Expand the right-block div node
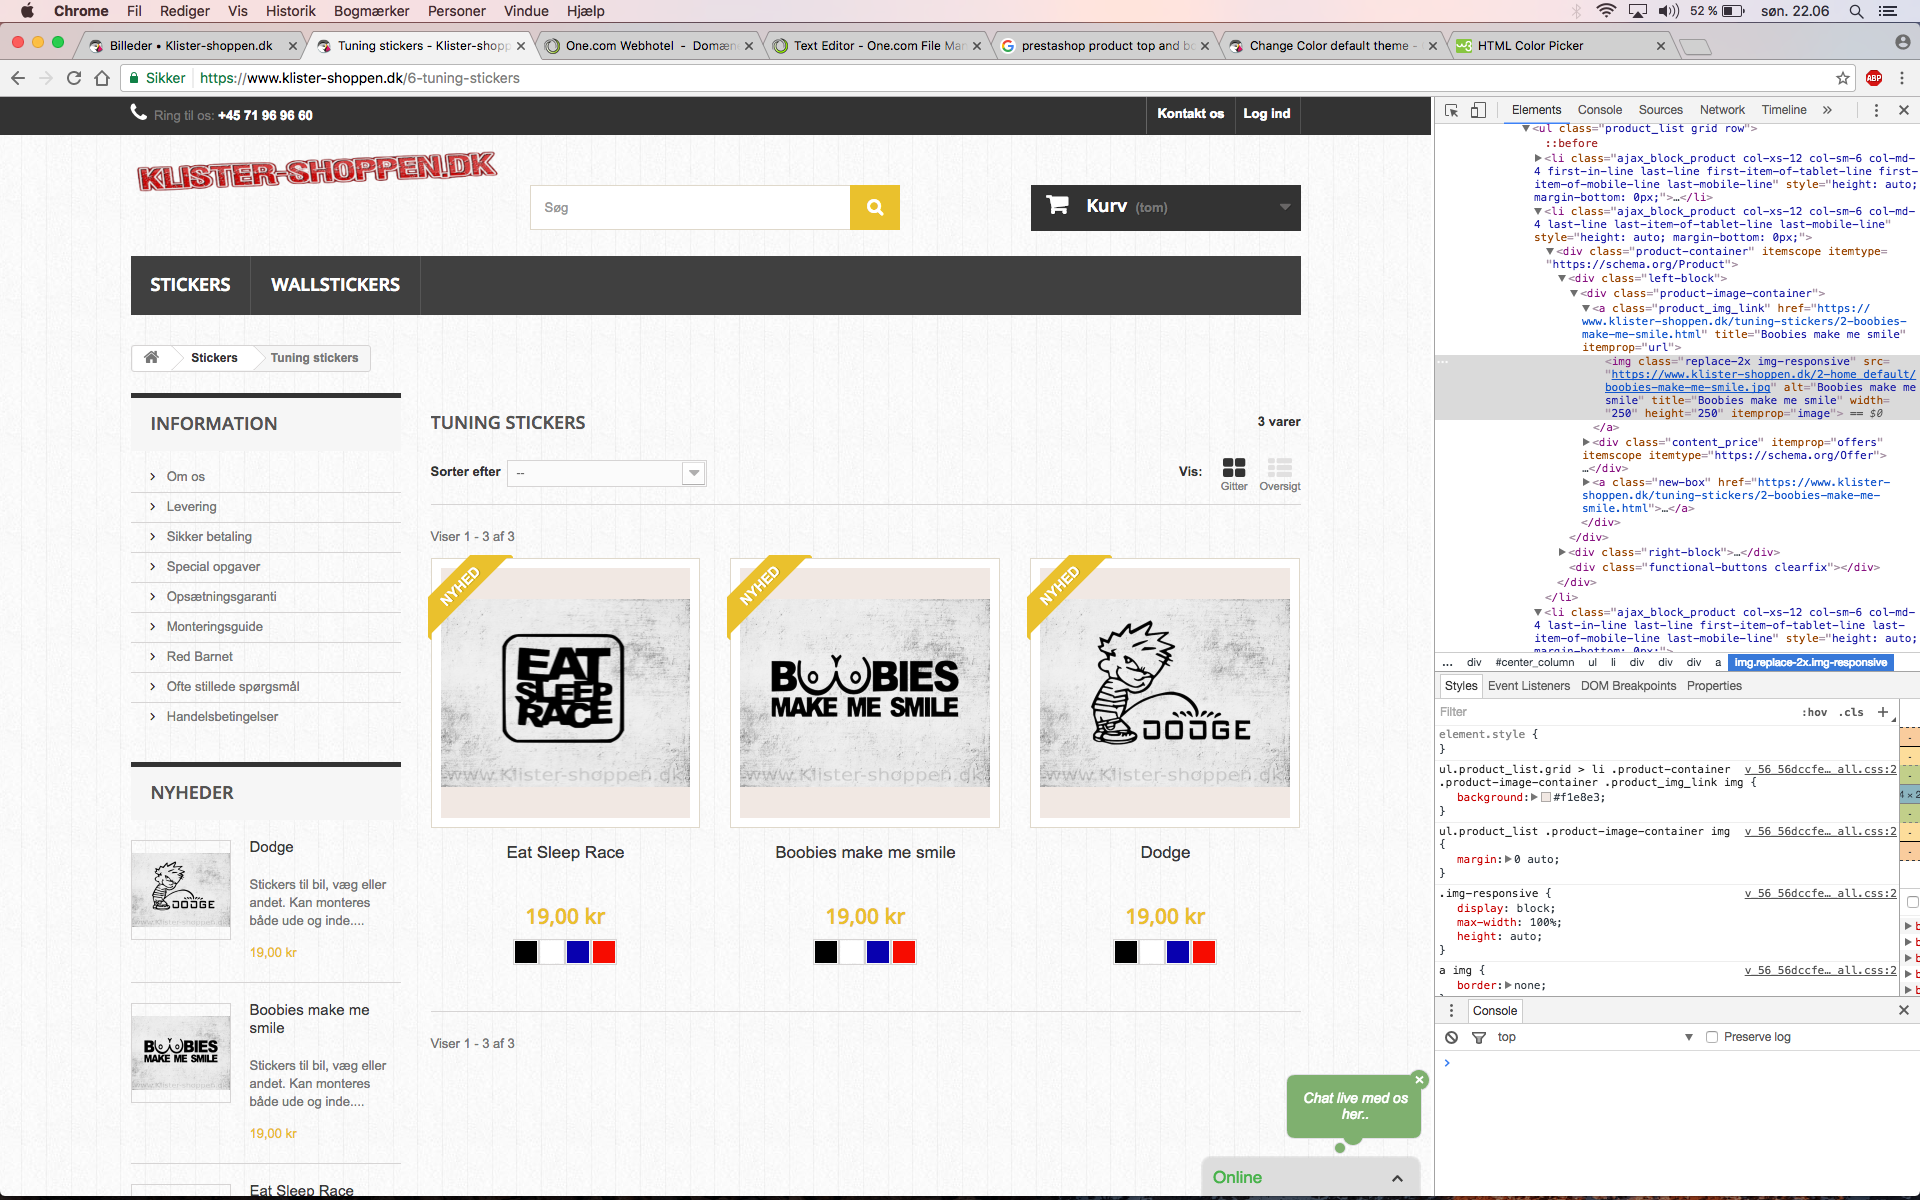The image size is (1920, 1200). 1562,552
